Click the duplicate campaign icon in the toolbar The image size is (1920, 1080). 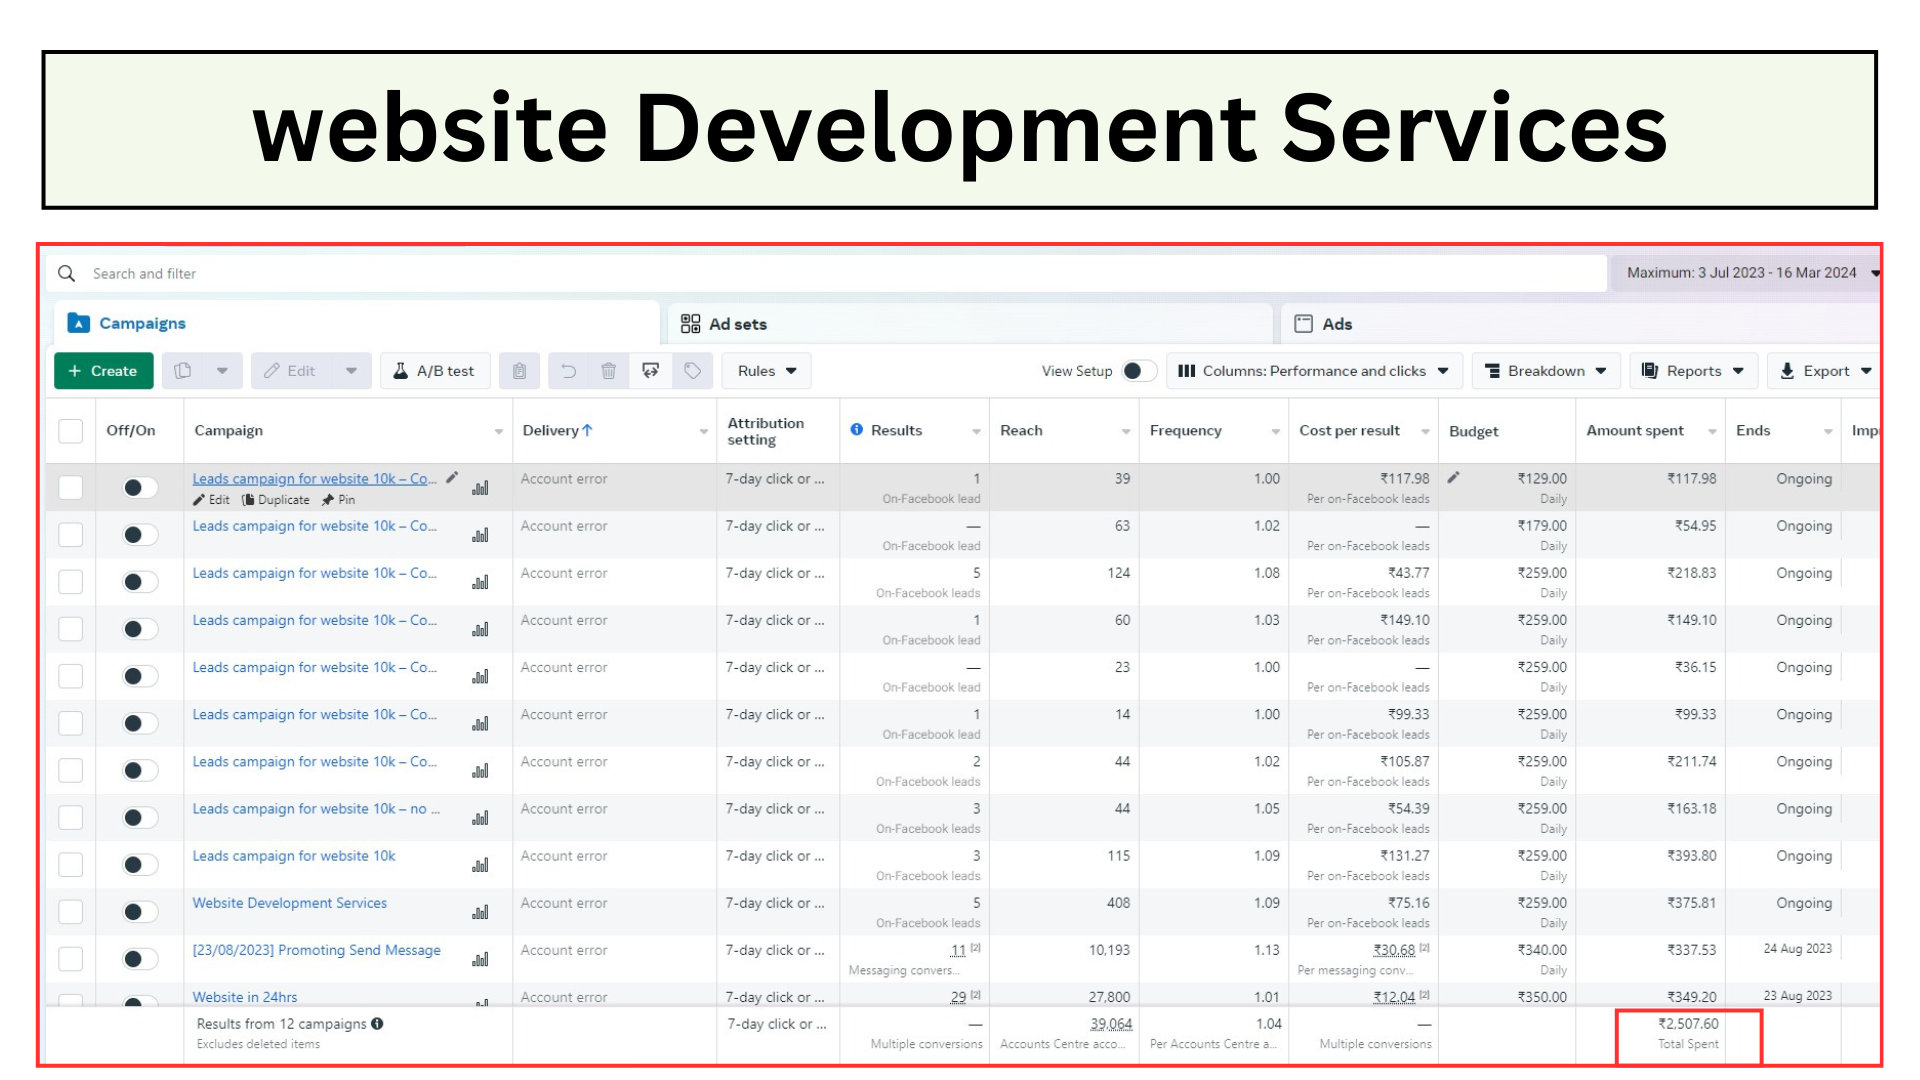[x=183, y=371]
